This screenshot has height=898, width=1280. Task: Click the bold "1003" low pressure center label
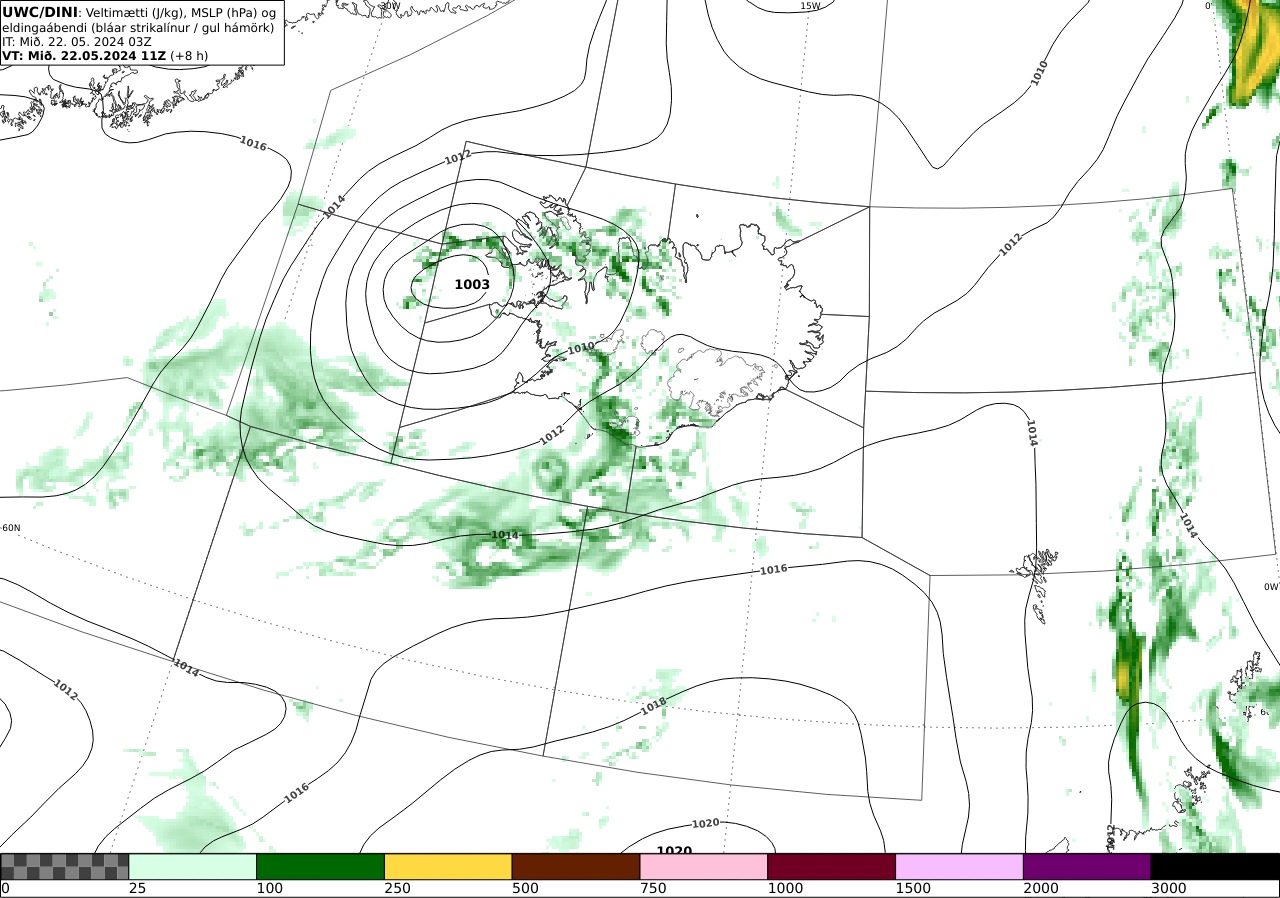pyautogui.click(x=472, y=284)
